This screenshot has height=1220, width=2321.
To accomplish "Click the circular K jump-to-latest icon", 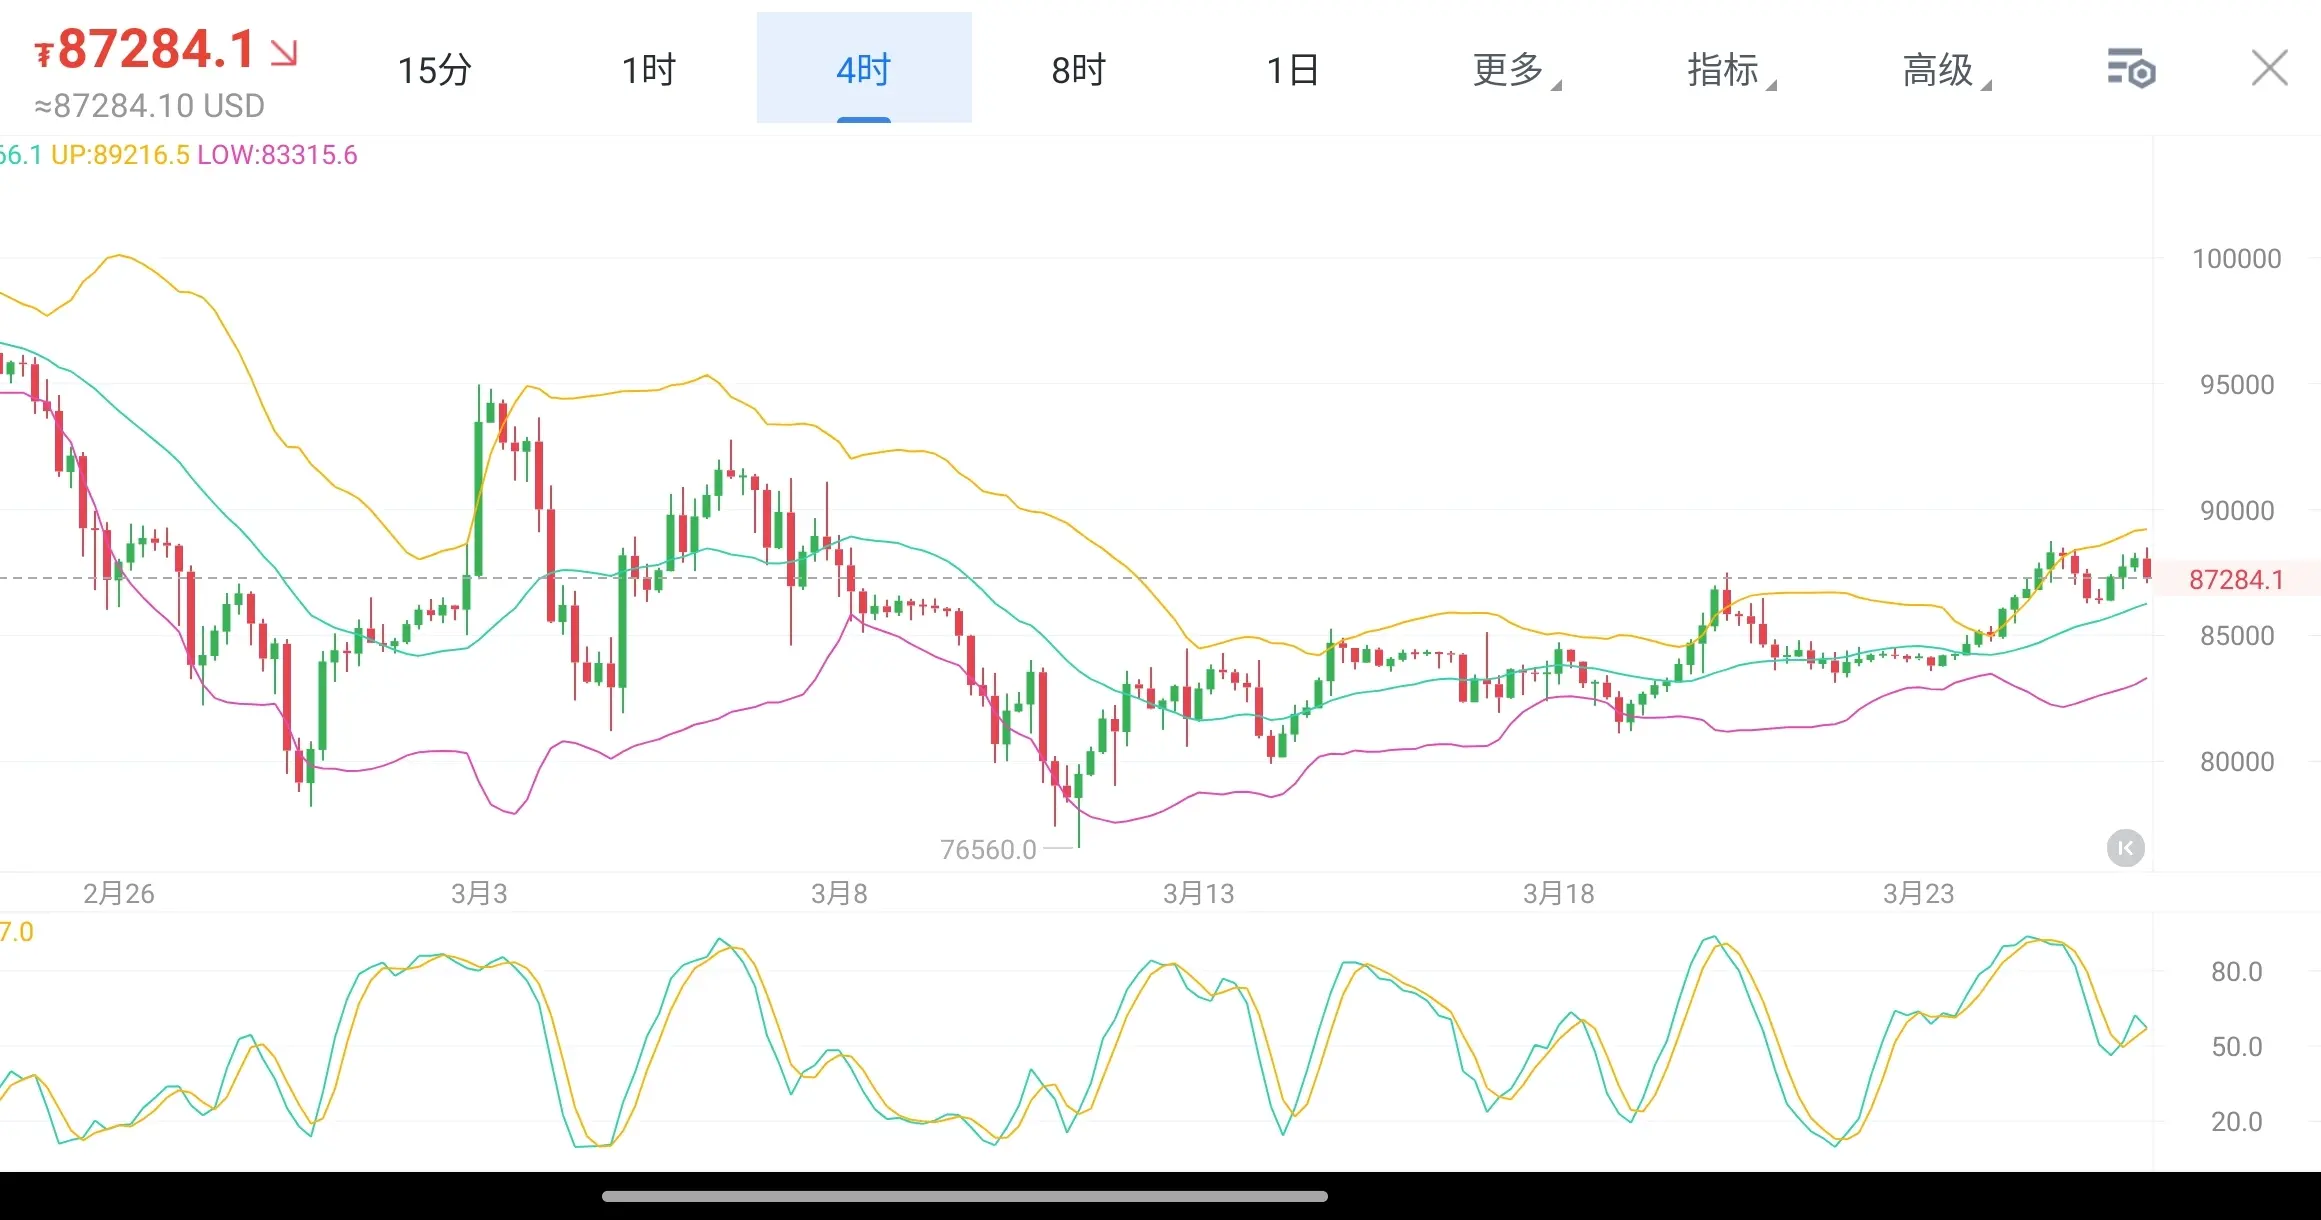I will (x=2125, y=848).
